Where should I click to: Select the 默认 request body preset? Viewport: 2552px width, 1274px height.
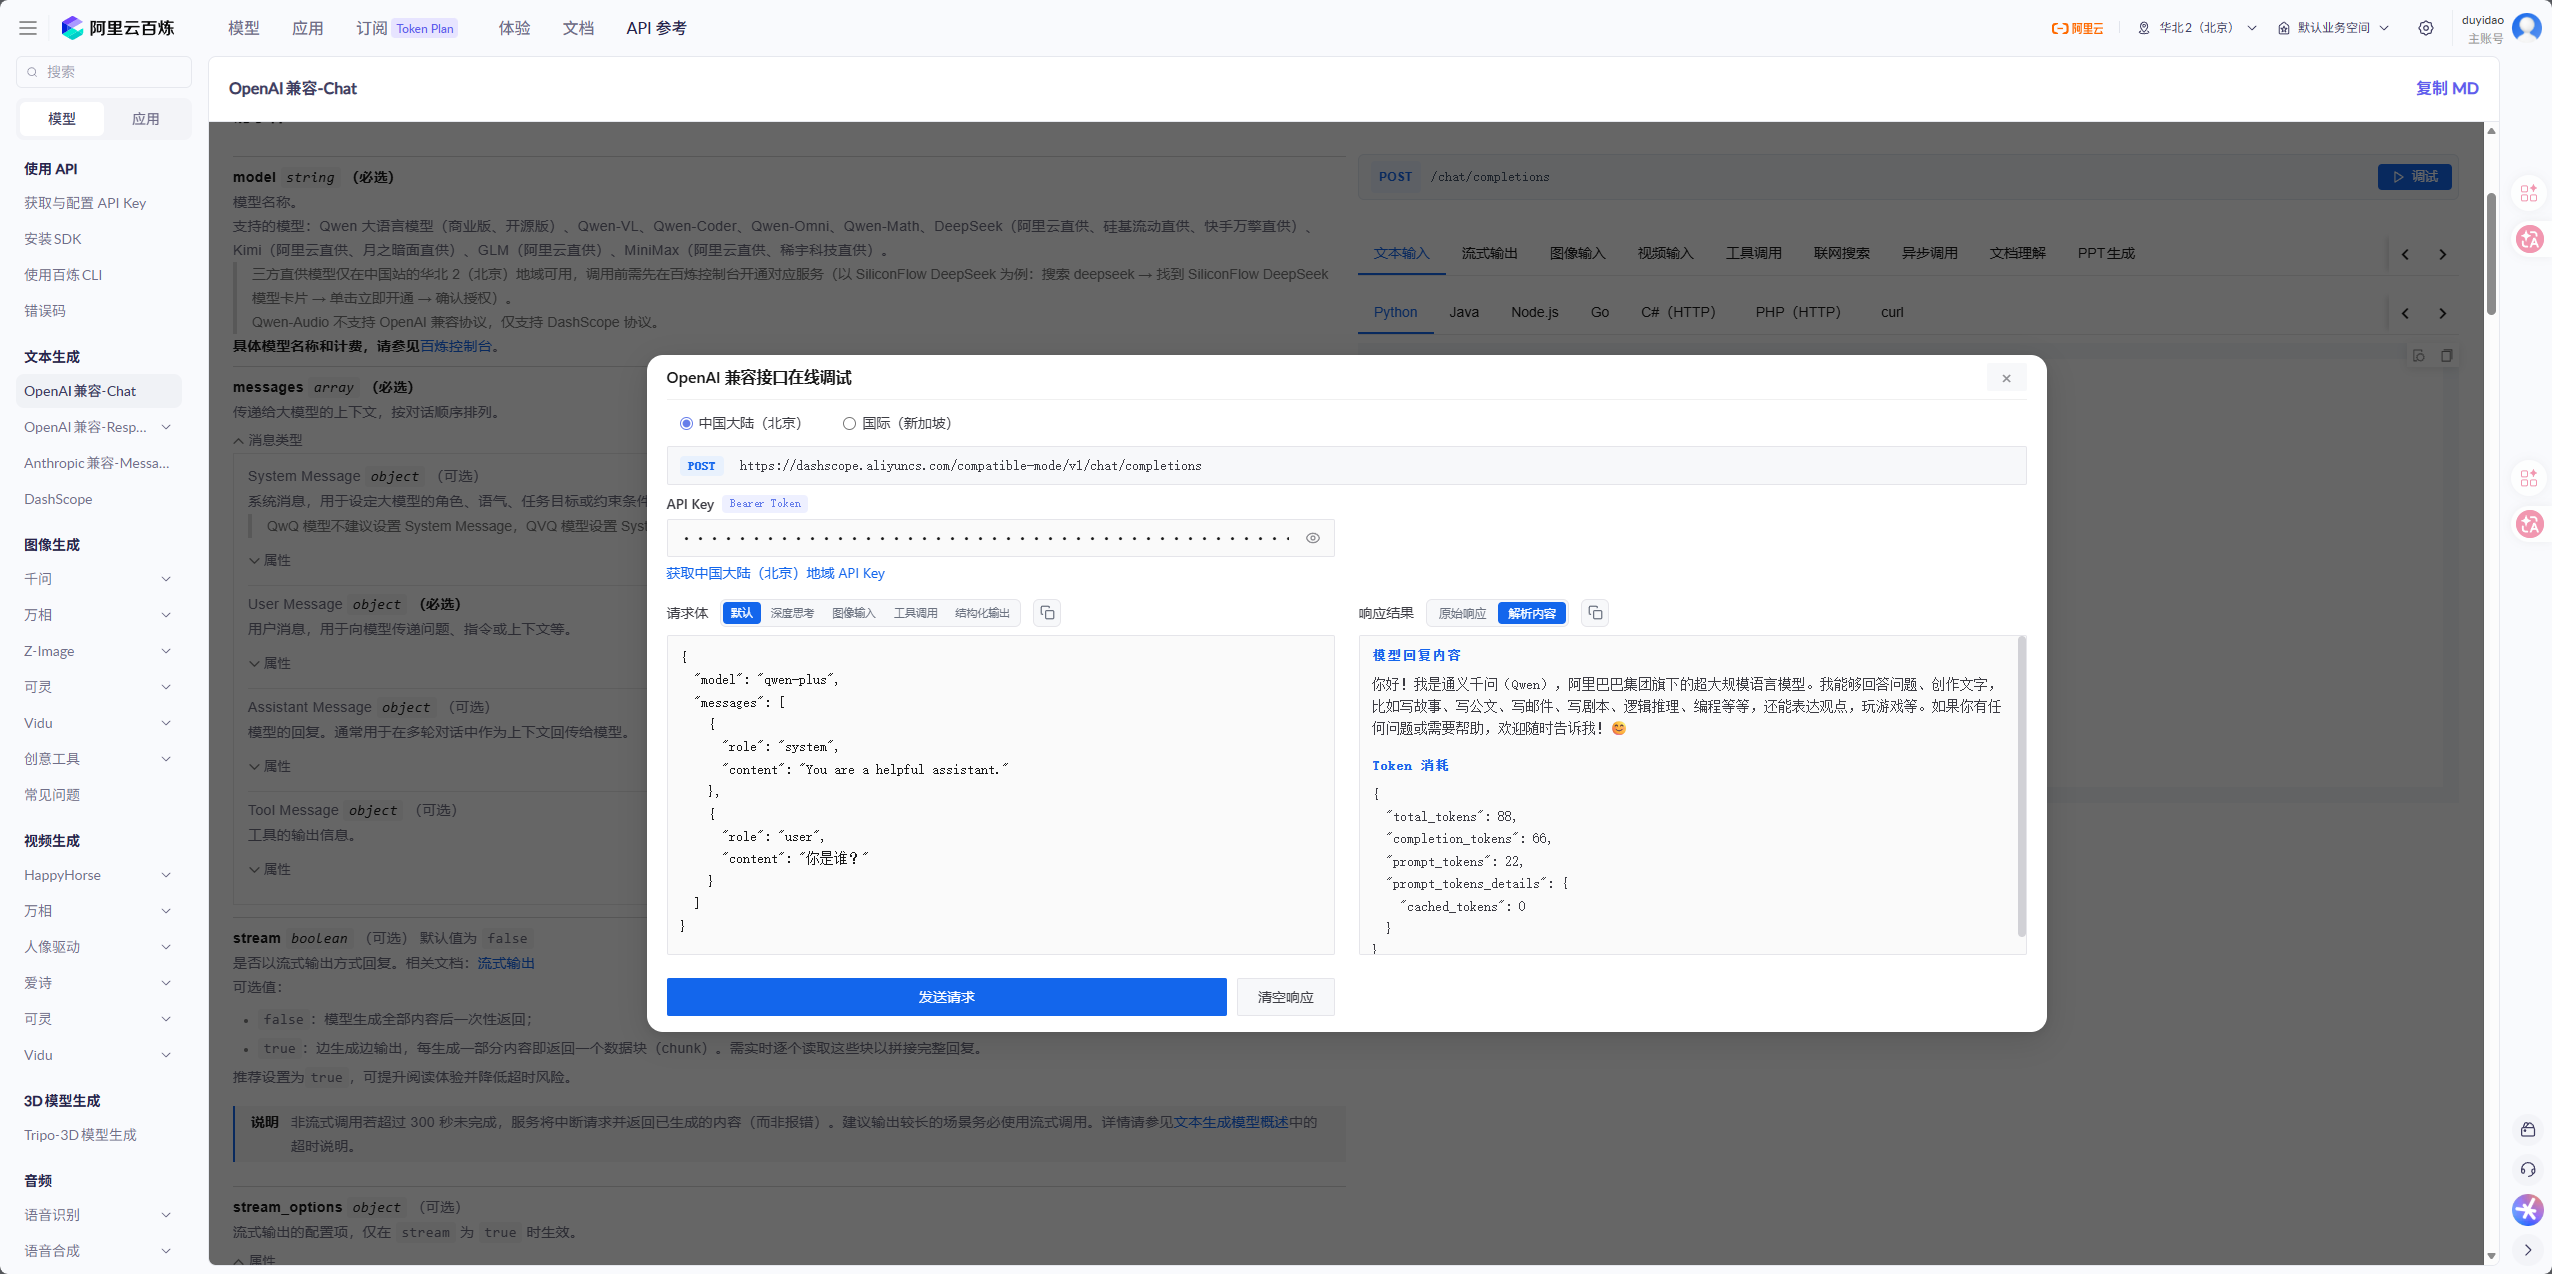click(x=741, y=613)
